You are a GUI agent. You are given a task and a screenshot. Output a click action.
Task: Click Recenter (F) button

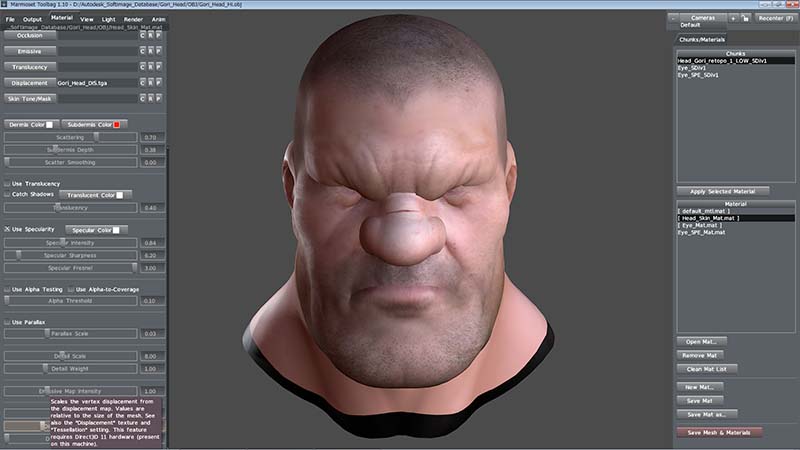click(776, 18)
